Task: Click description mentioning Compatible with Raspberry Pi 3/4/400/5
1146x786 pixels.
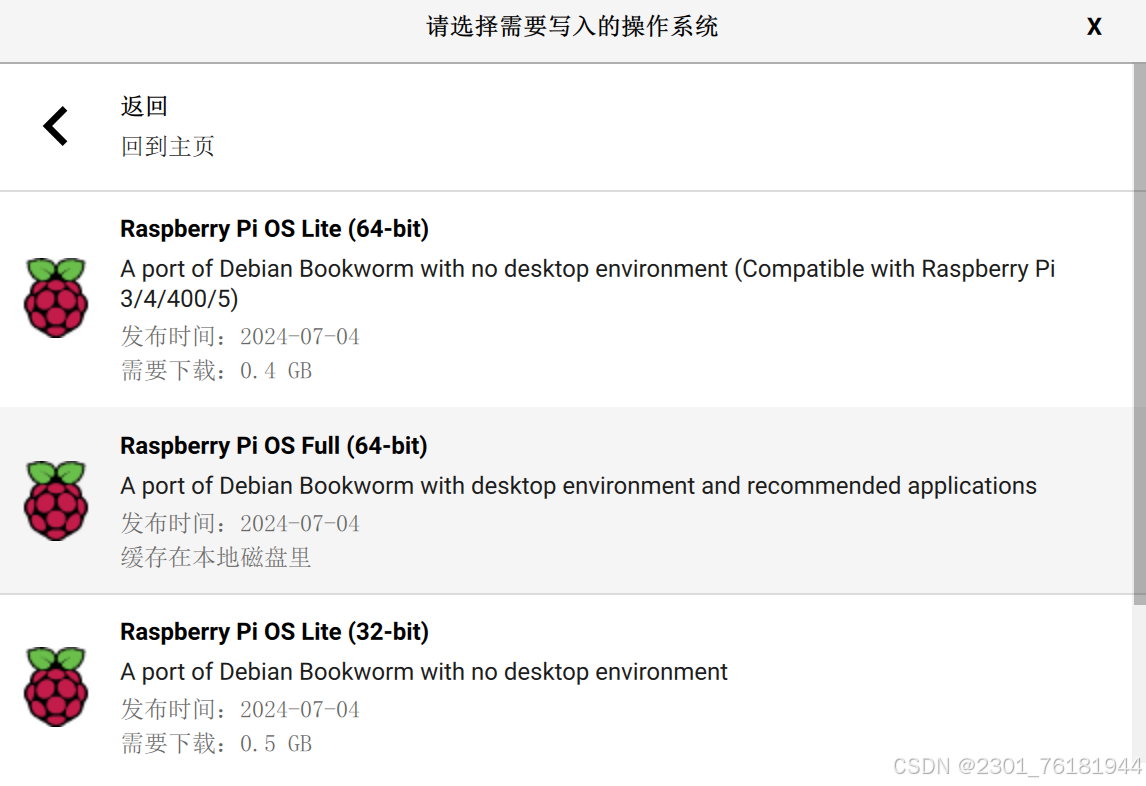Action: pos(588,284)
